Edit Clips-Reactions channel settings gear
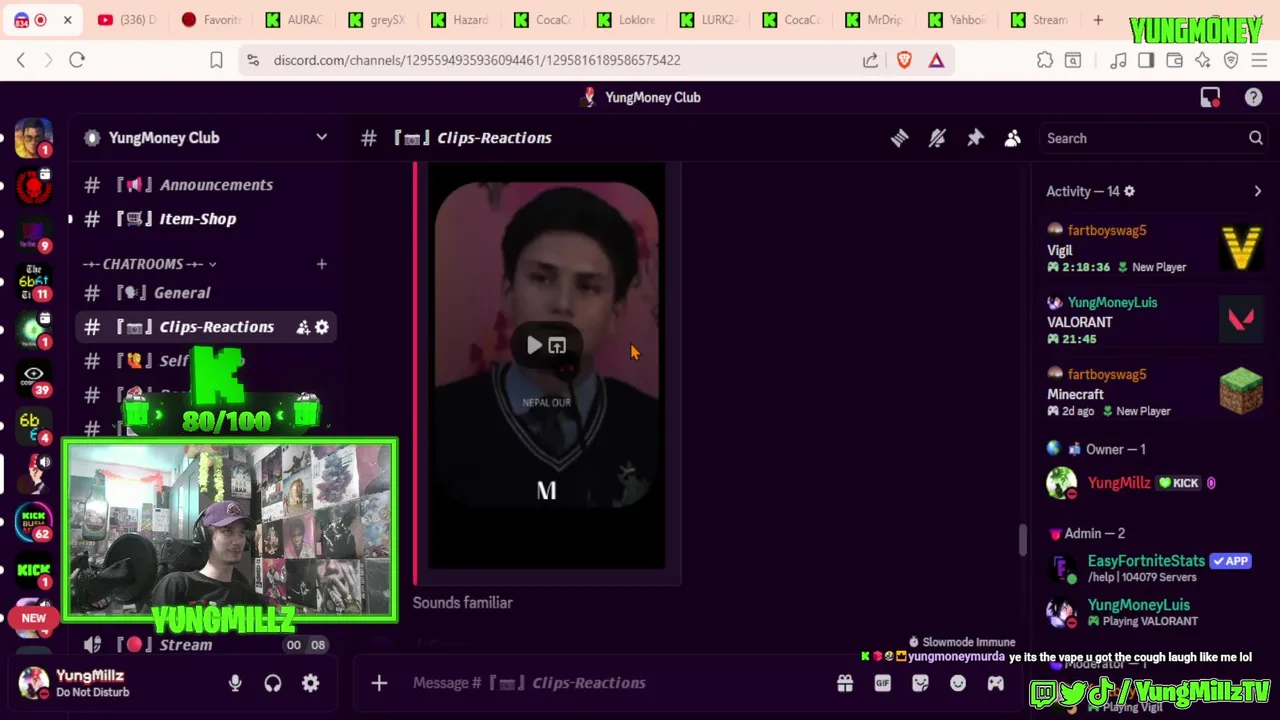The image size is (1280, 720). click(322, 327)
